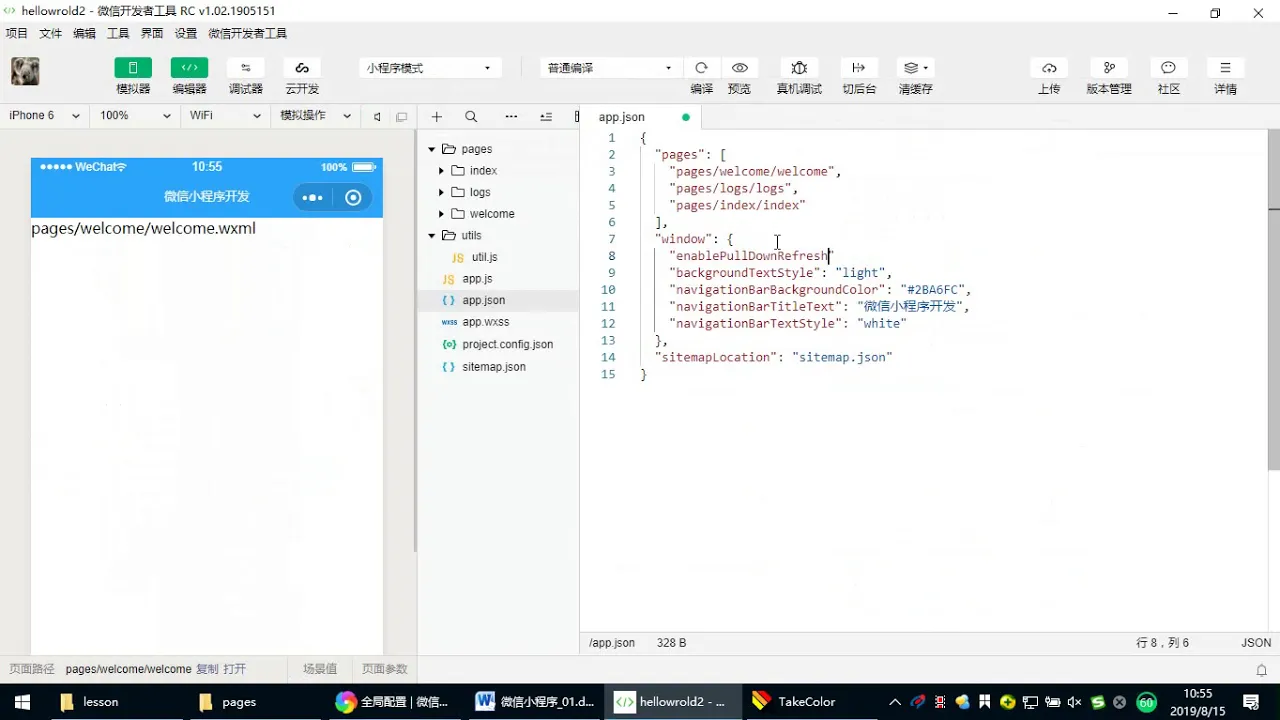
Task: Click the switch to background icon
Action: click(x=858, y=68)
